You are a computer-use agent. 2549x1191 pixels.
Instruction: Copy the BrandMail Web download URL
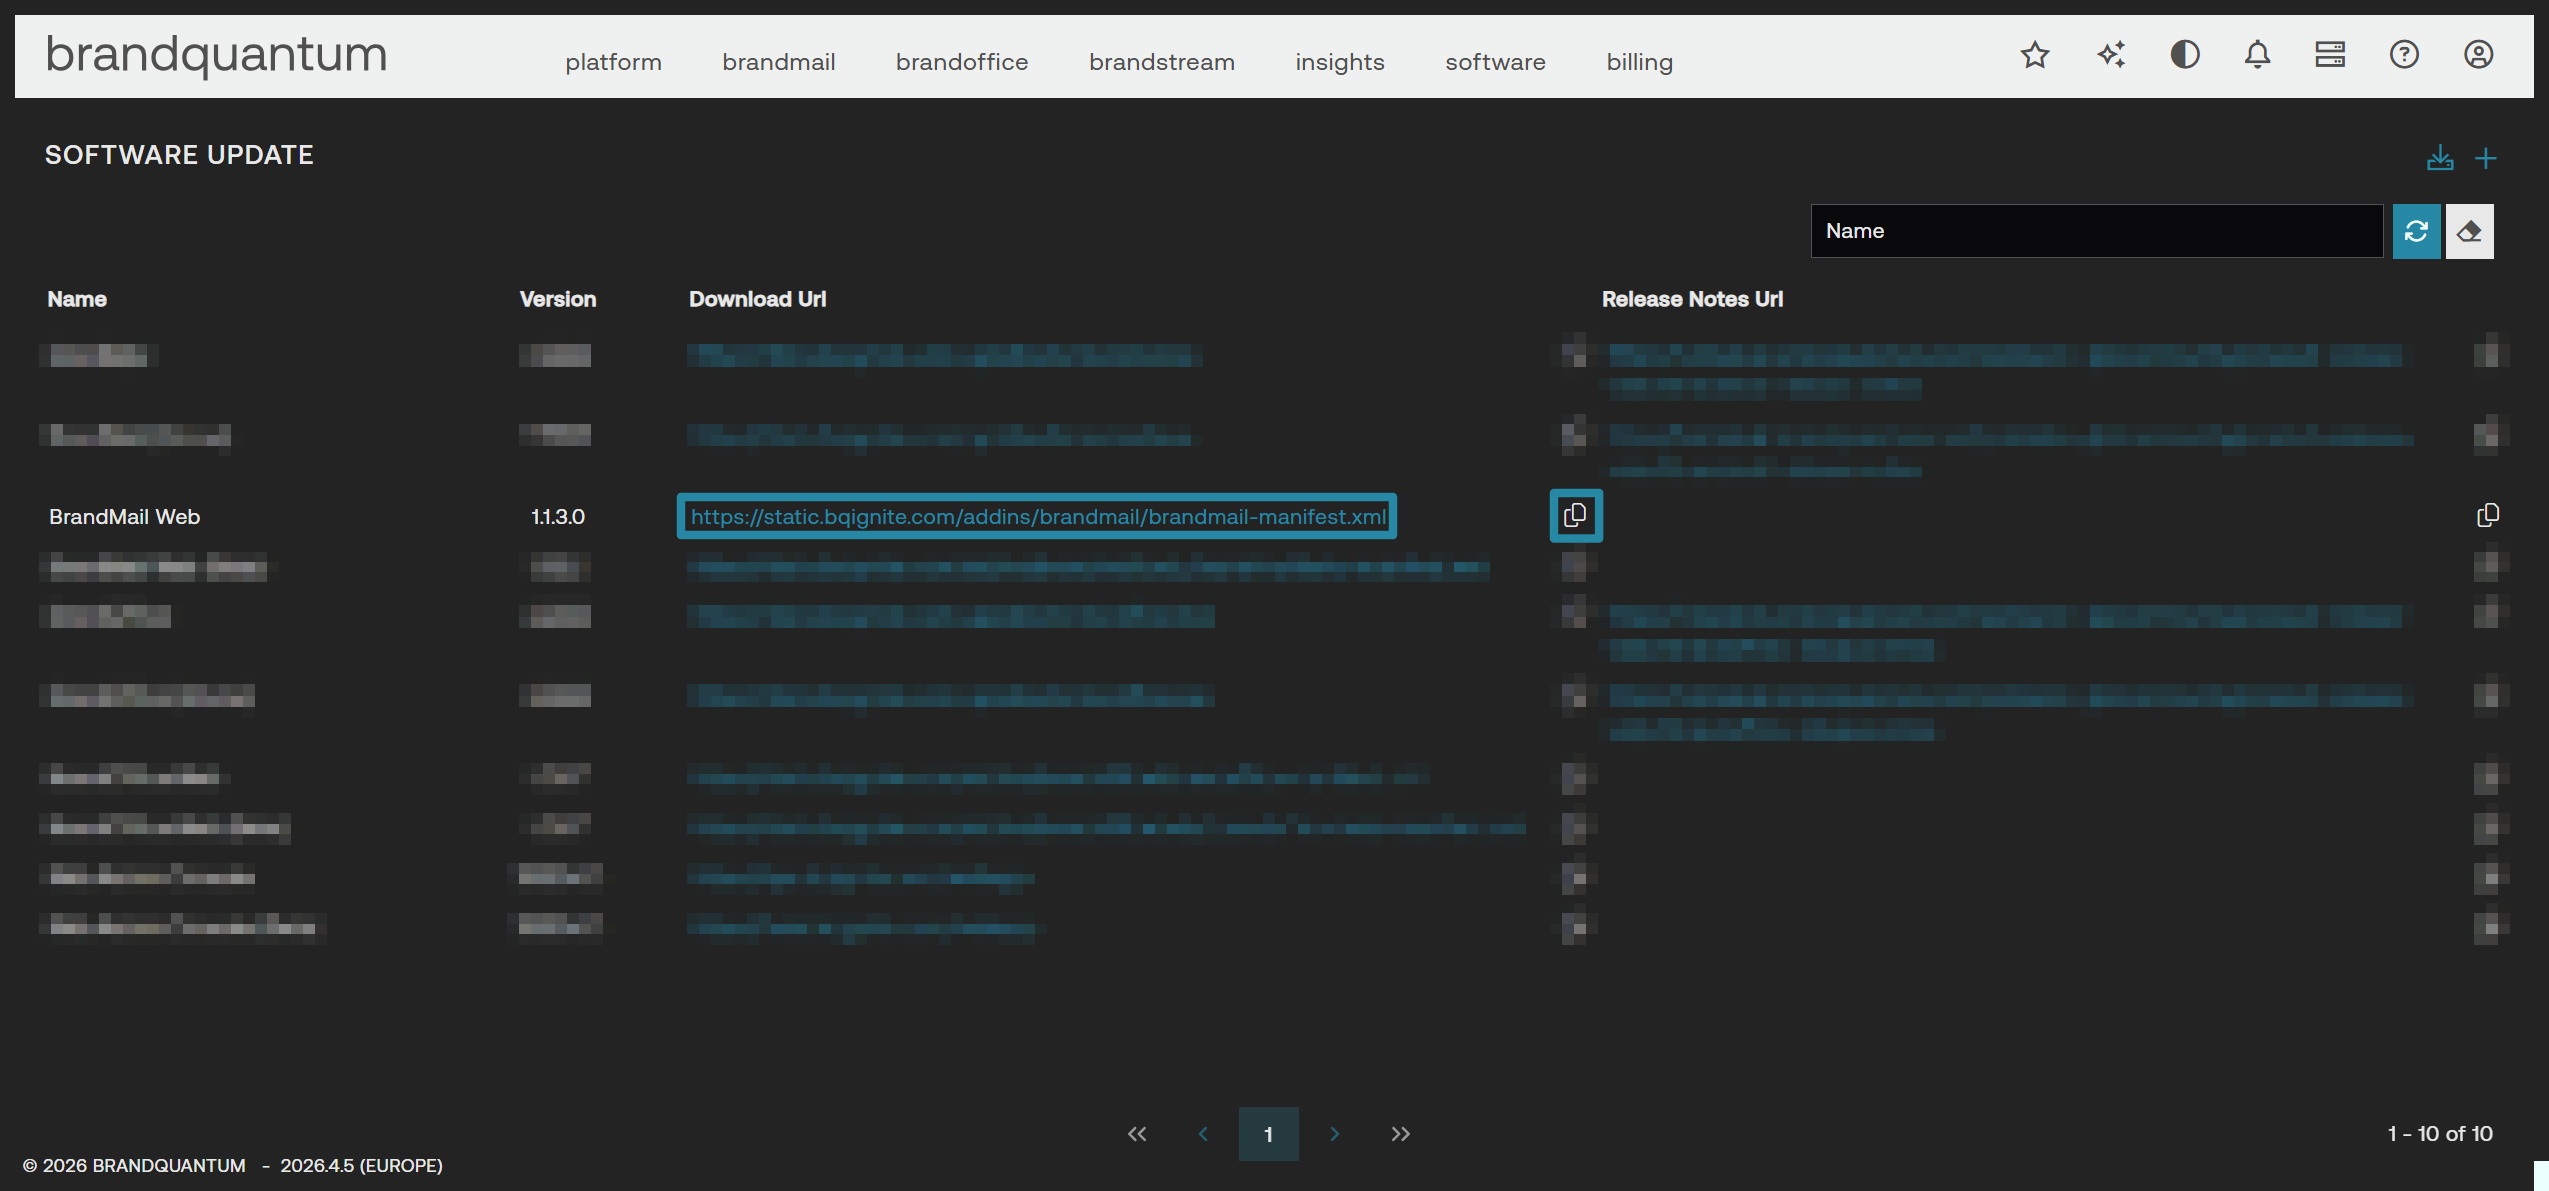click(x=1575, y=515)
